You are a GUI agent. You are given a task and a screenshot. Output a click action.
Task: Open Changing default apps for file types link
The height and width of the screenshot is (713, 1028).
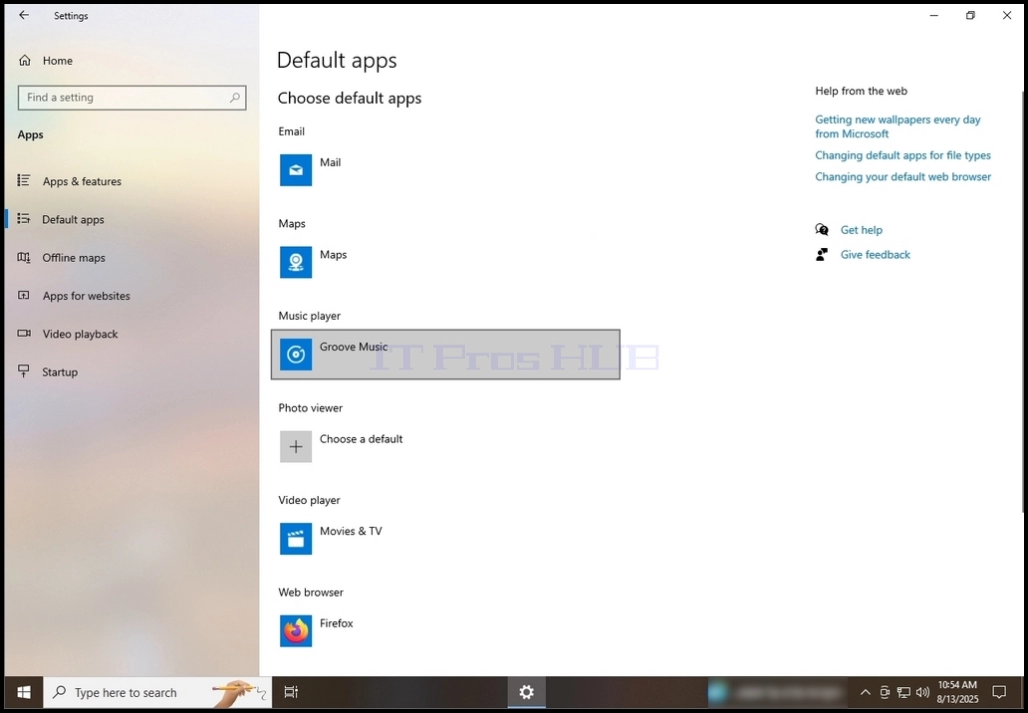click(903, 155)
